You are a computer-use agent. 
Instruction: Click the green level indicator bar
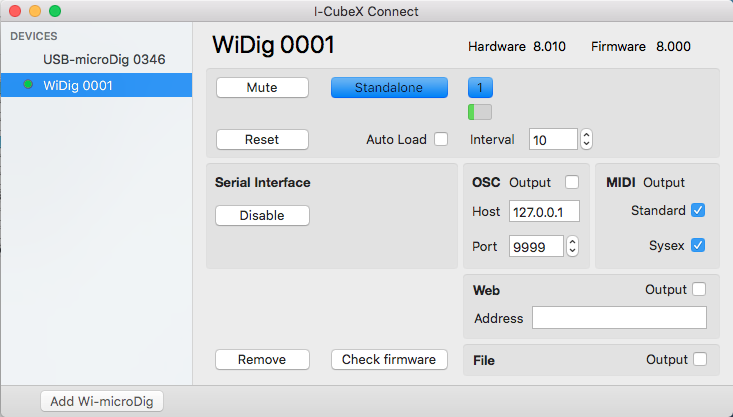coord(480,112)
